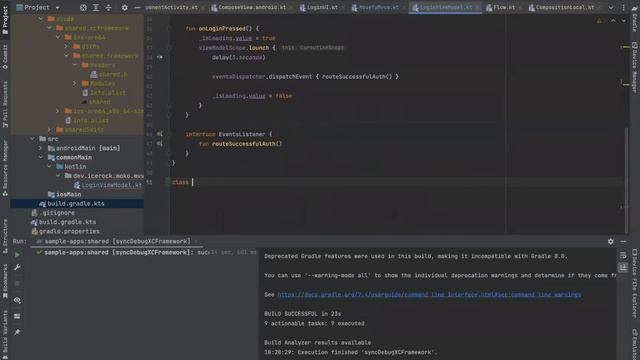Show hidden editor tabs dropdown
The image size is (640, 360).
click(x=611, y=7)
